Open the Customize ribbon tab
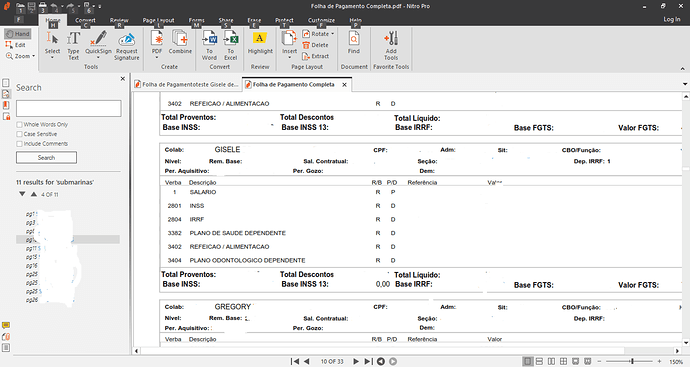The width and height of the screenshot is (690, 367). (321, 21)
